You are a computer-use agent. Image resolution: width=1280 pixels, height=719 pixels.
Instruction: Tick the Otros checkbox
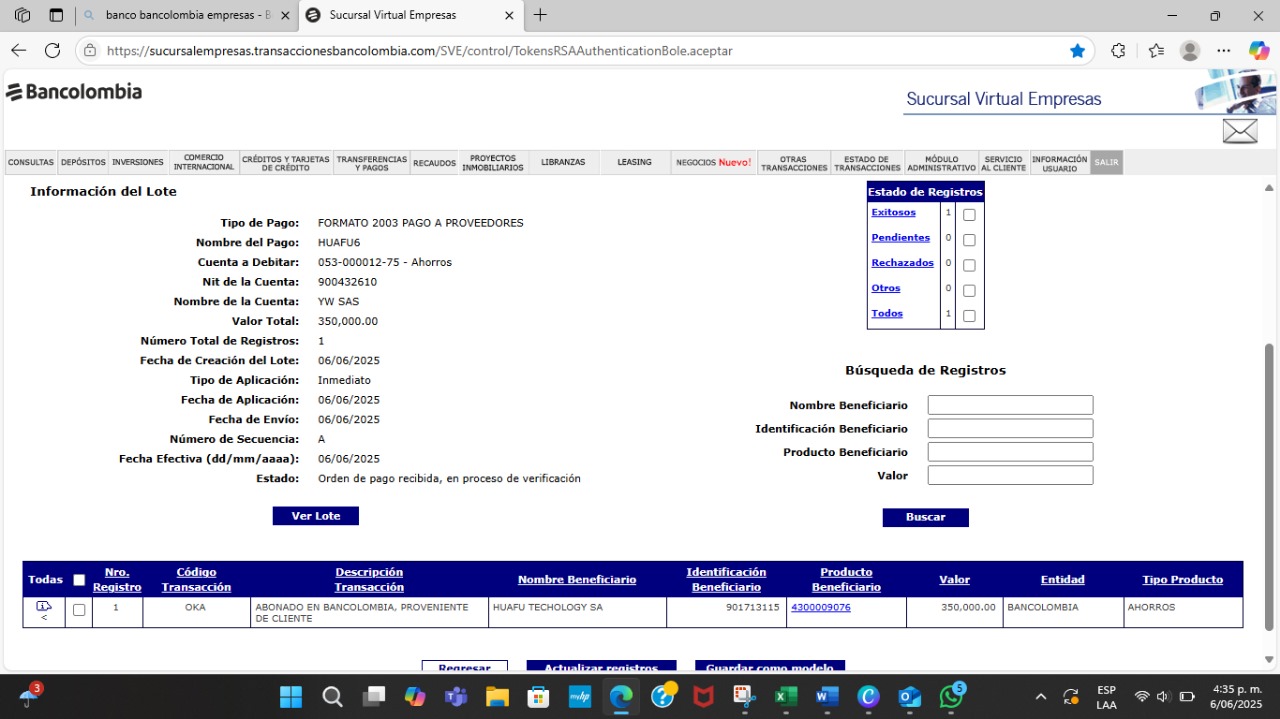point(969,291)
